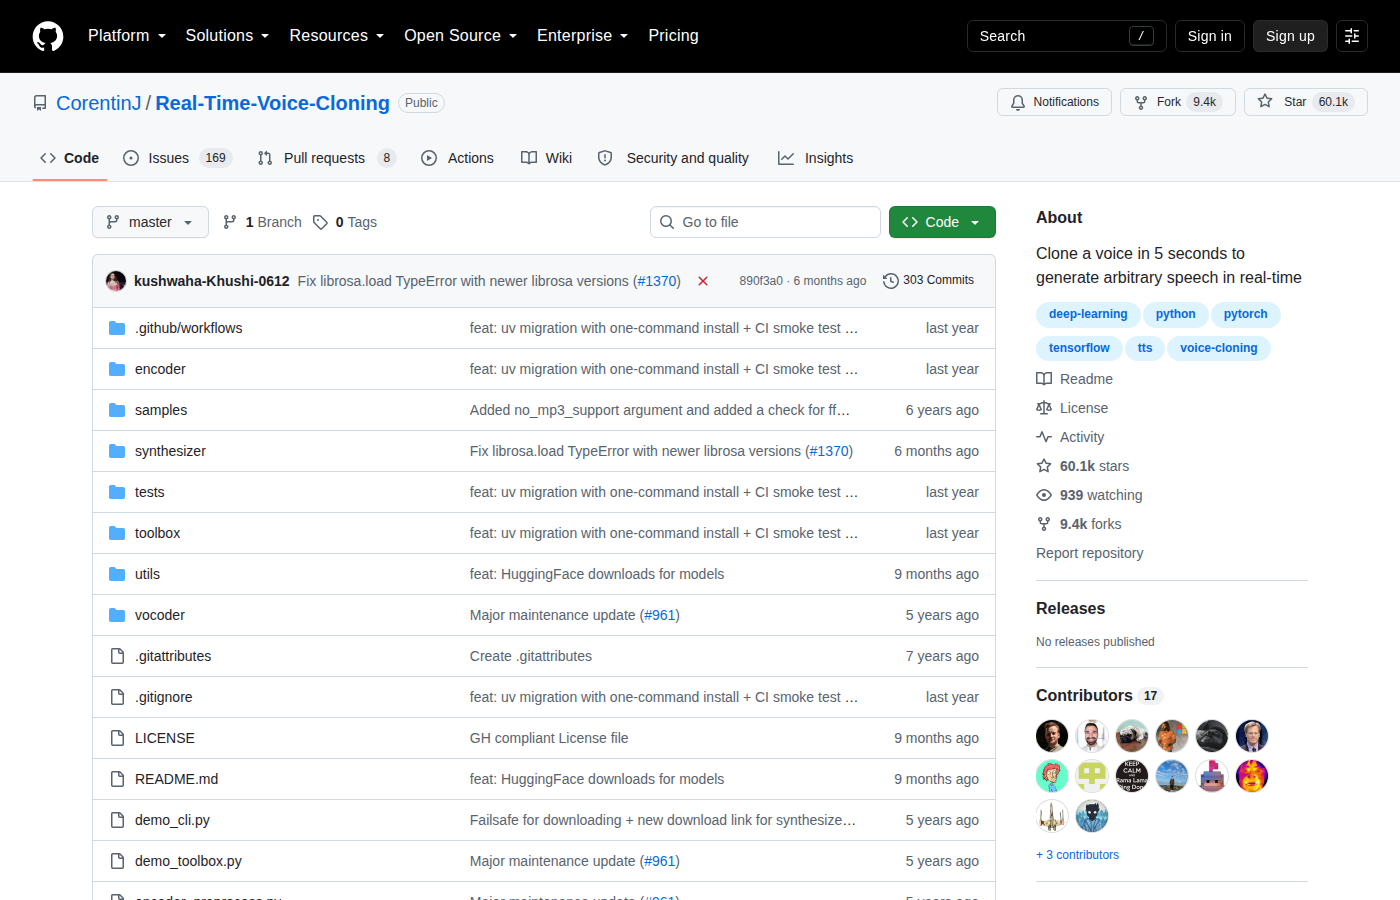
Task: Expand the Platform menu
Action: click(x=127, y=36)
